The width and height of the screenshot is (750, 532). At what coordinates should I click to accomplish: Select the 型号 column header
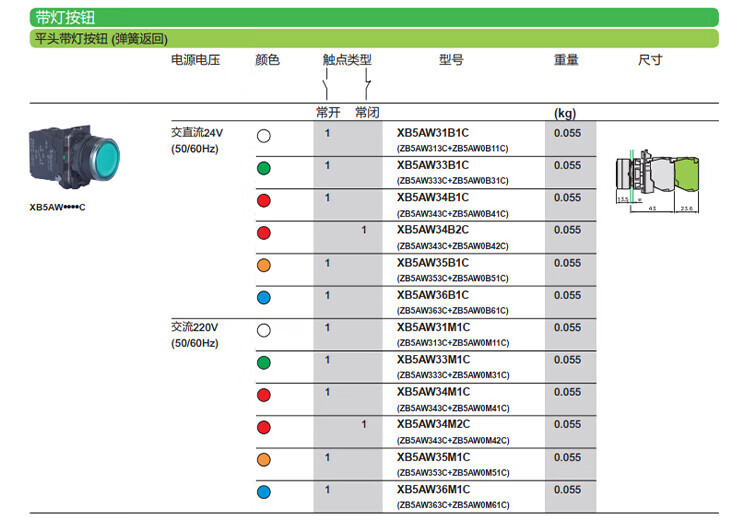pyautogui.click(x=451, y=60)
